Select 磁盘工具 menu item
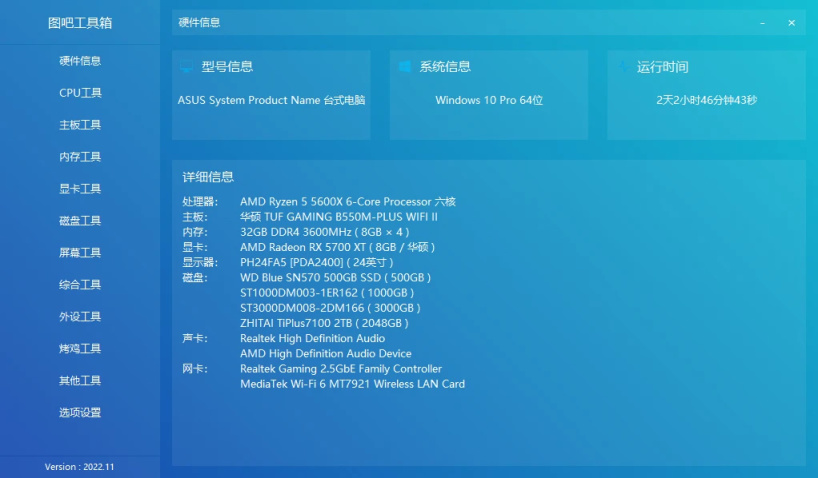This screenshot has height=478, width=818. [x=80, y=221]
